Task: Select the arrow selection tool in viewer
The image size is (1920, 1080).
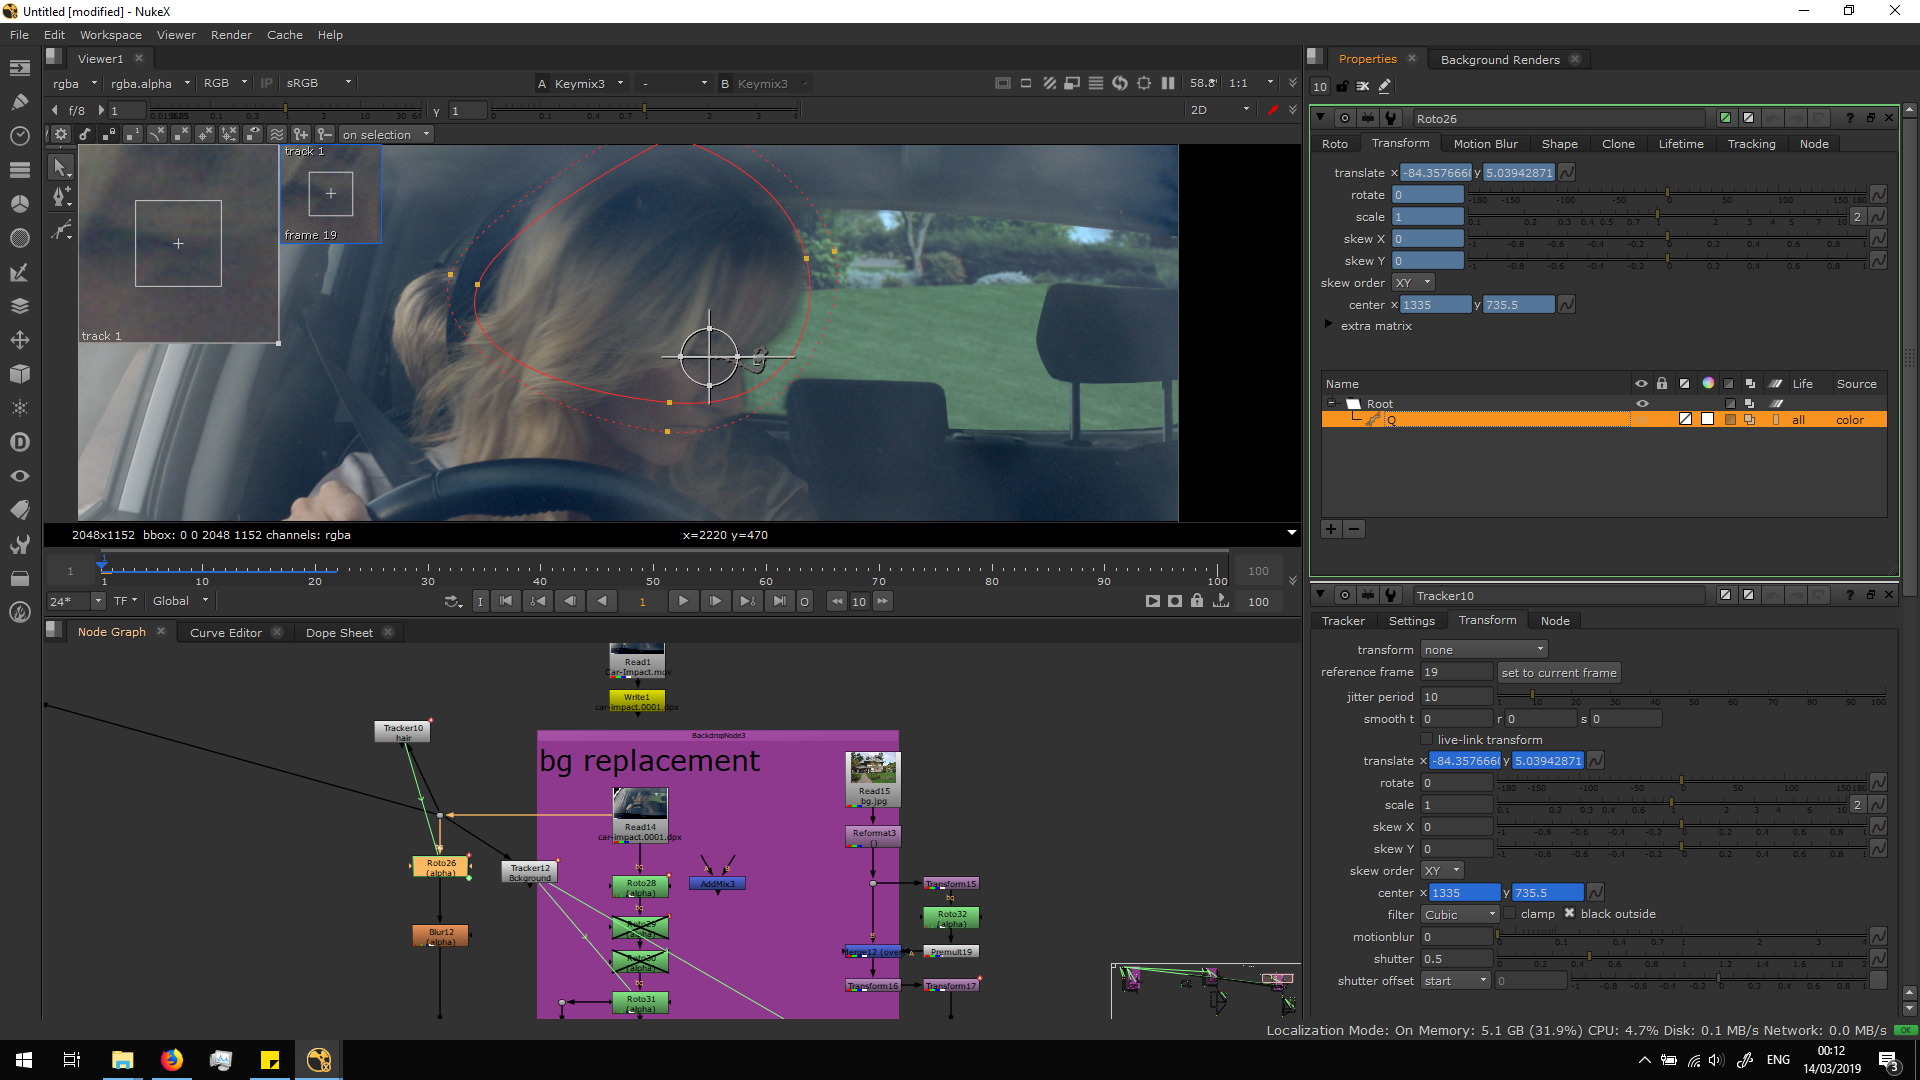Action: pyautogui.click(x=60, y=168)
